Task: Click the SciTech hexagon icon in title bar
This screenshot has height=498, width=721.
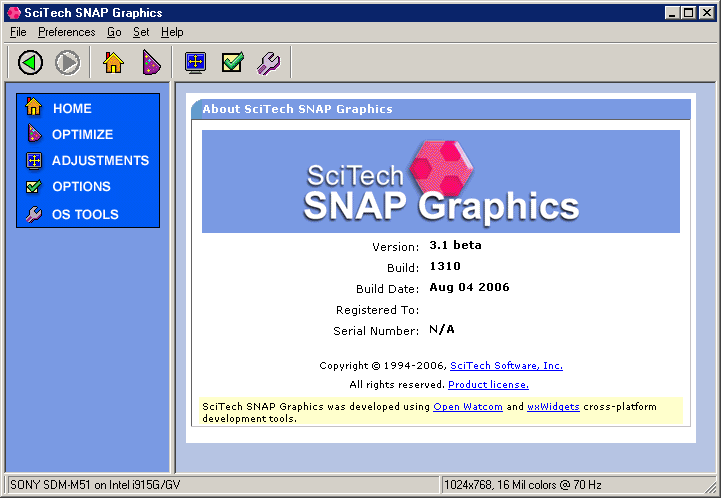Action: 14,12
